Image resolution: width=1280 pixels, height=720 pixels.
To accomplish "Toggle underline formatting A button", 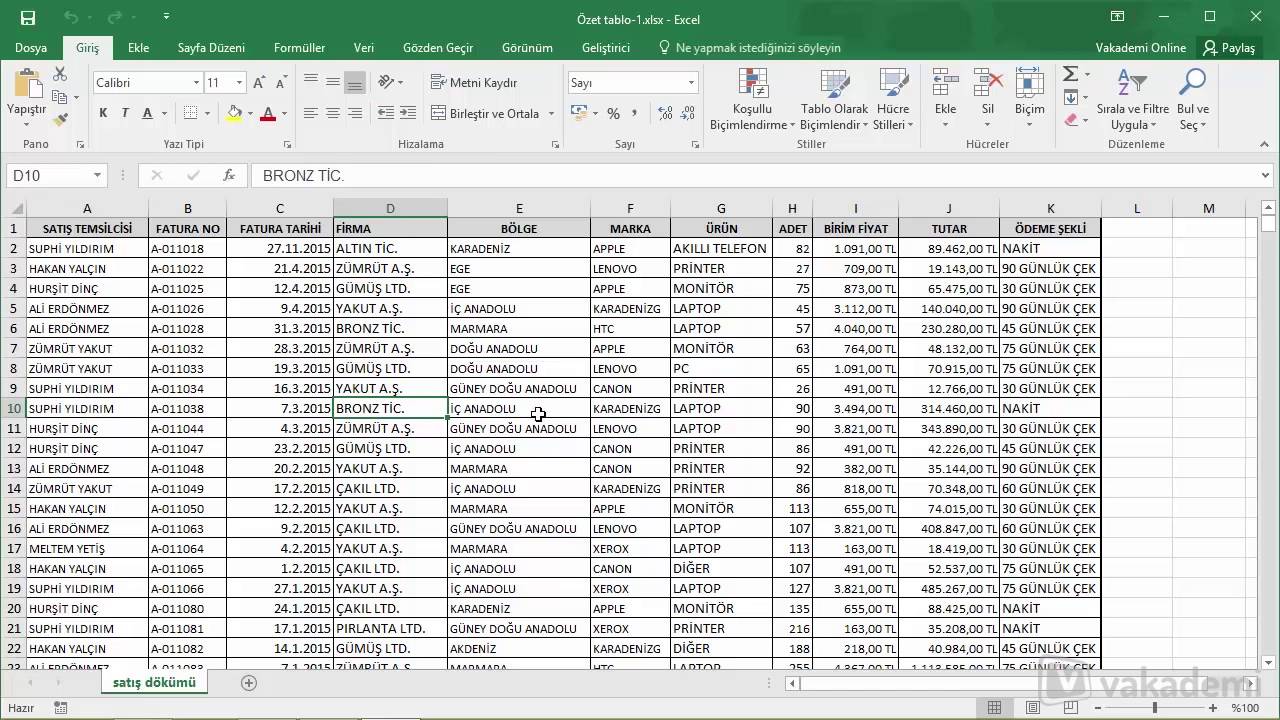I will tap(147, 114).
